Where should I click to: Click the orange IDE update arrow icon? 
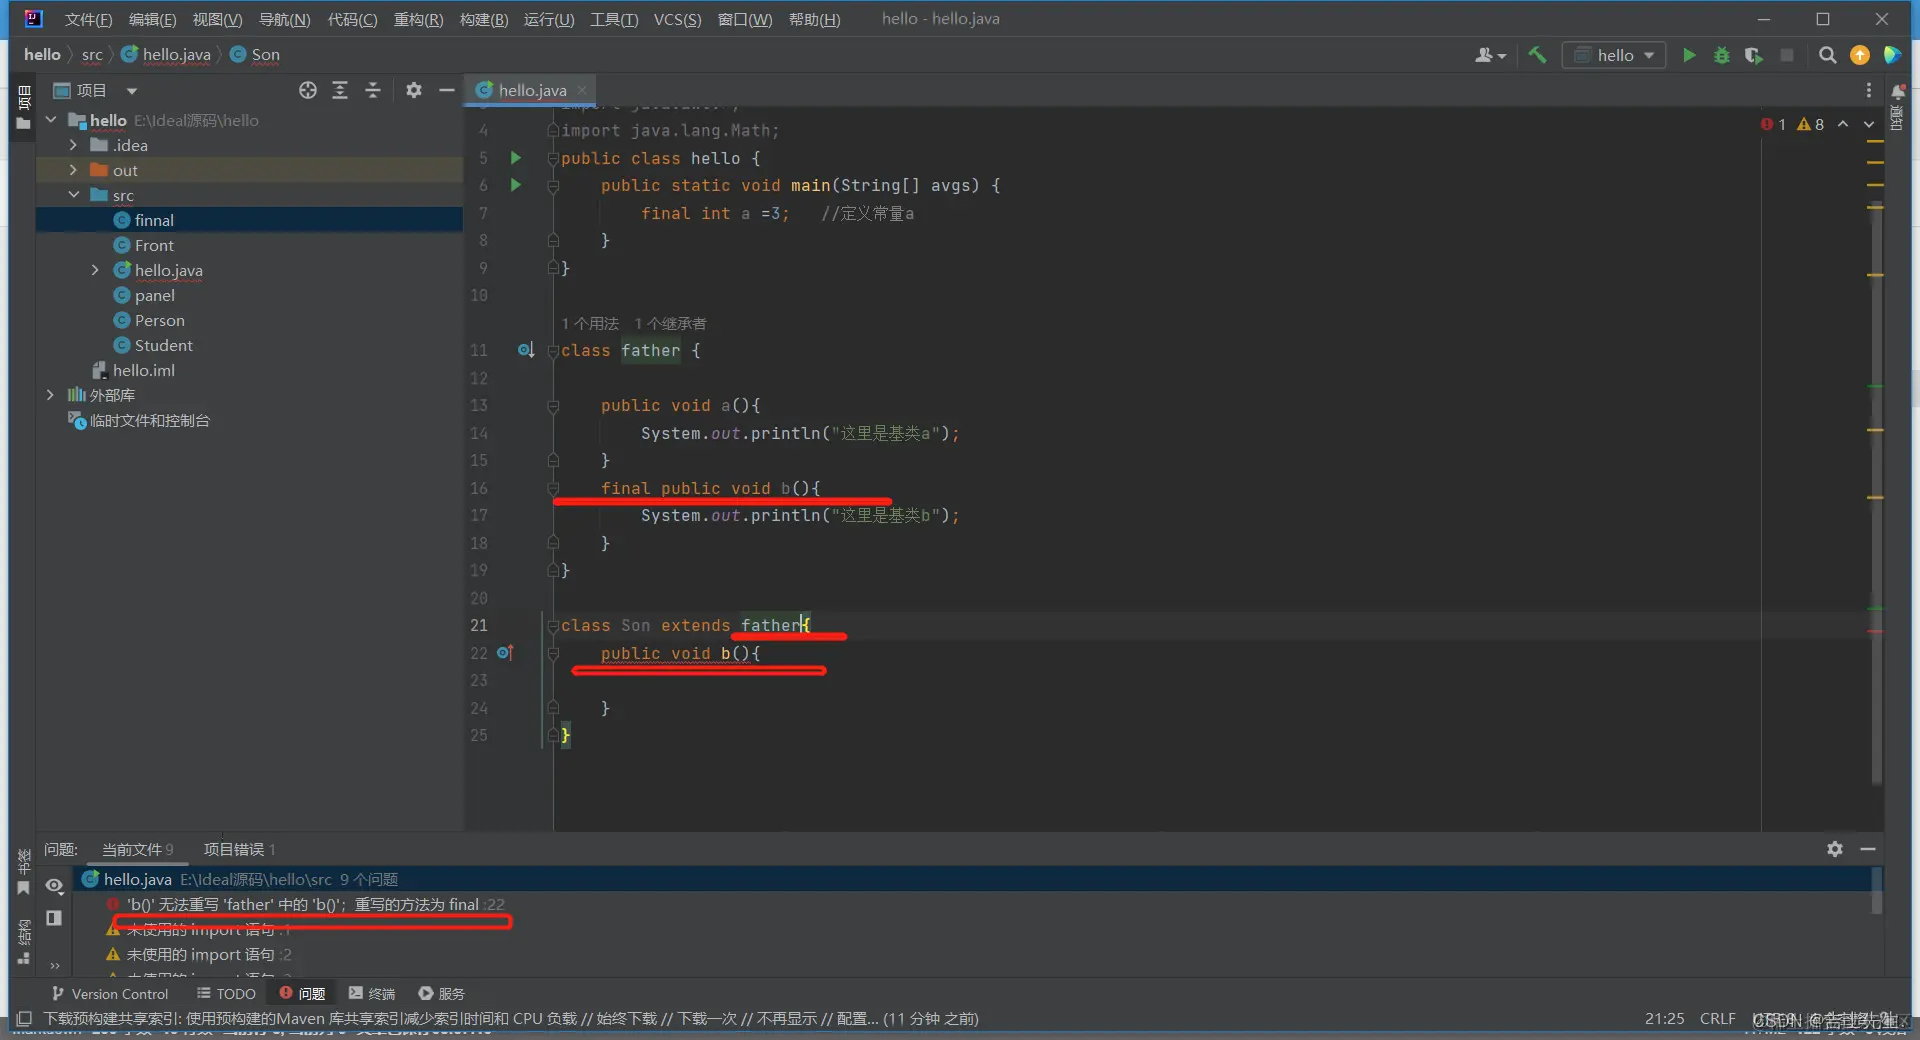pos(1860,55)
